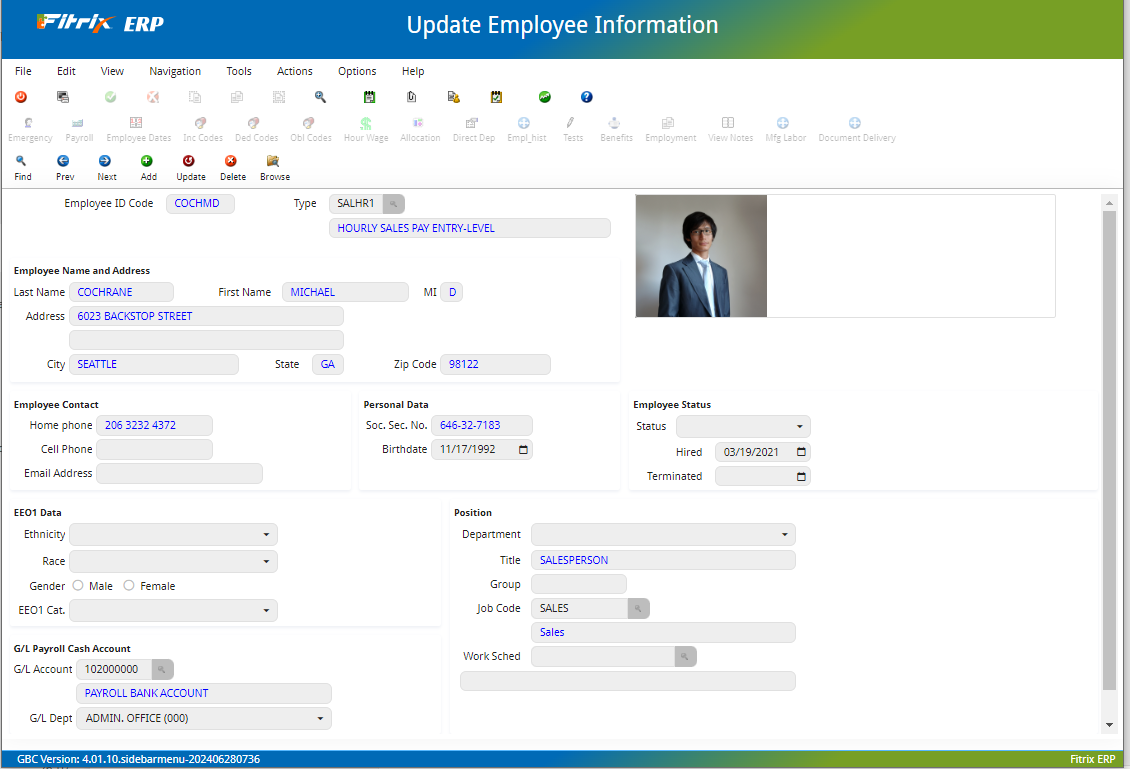Click the Job Code lookup button
1130x769 pixels.
click(637, 608)
